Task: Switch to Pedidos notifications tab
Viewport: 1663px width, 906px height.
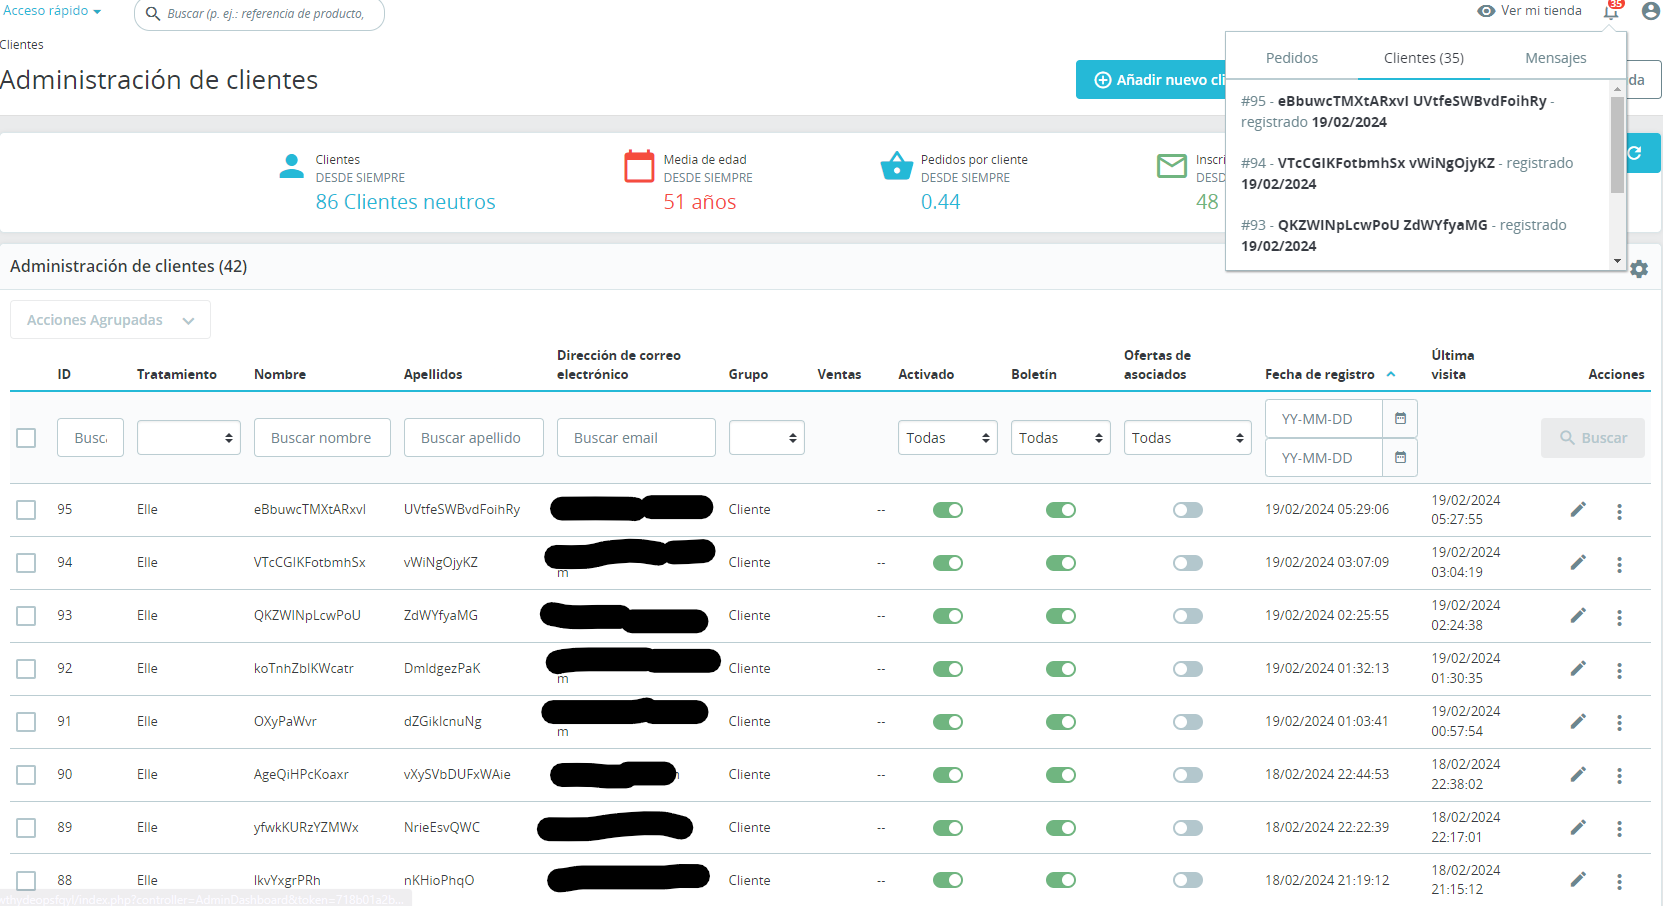Action: point(1292,58)
